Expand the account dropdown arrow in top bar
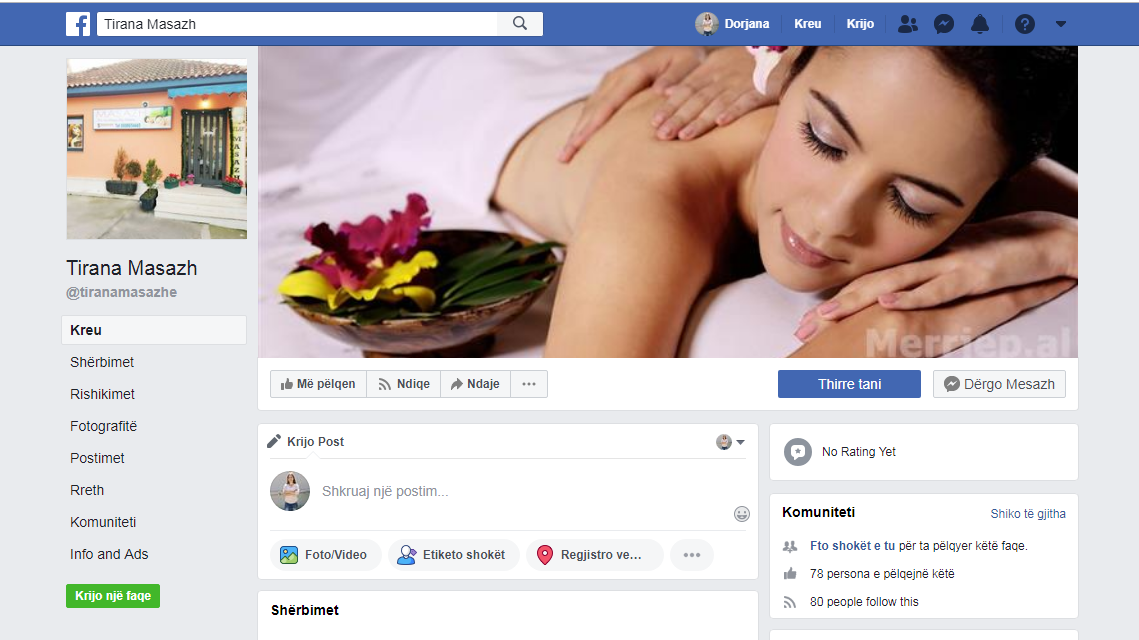Screen dimensions: 1139x640 (1061, 24)
